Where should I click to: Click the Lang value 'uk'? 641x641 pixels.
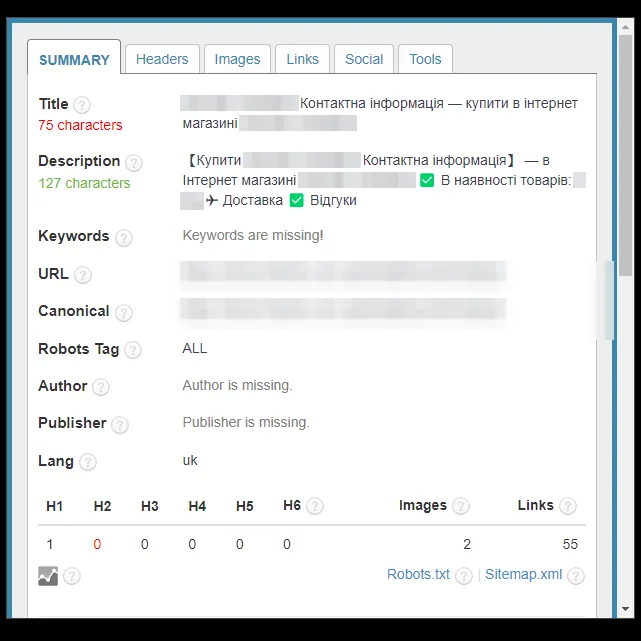click(x=190, y=460)
